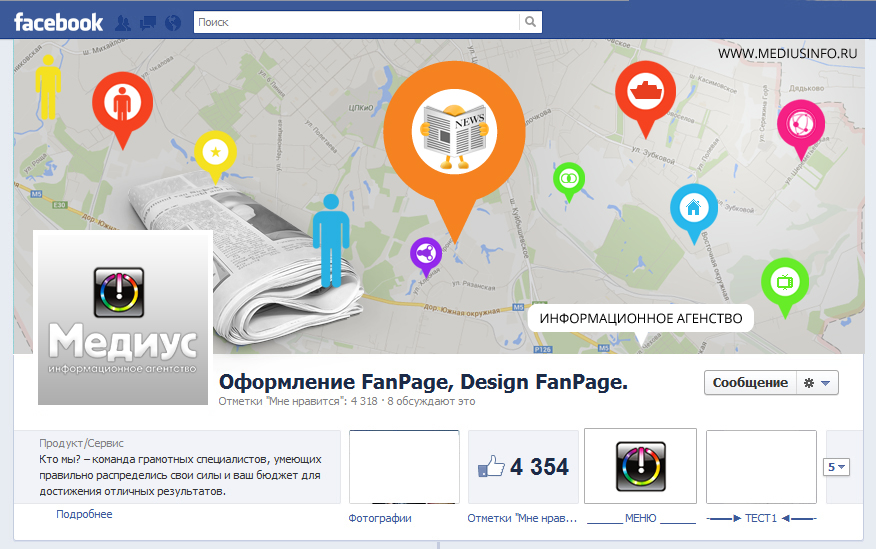Click the red person map pin

[122, 110]
